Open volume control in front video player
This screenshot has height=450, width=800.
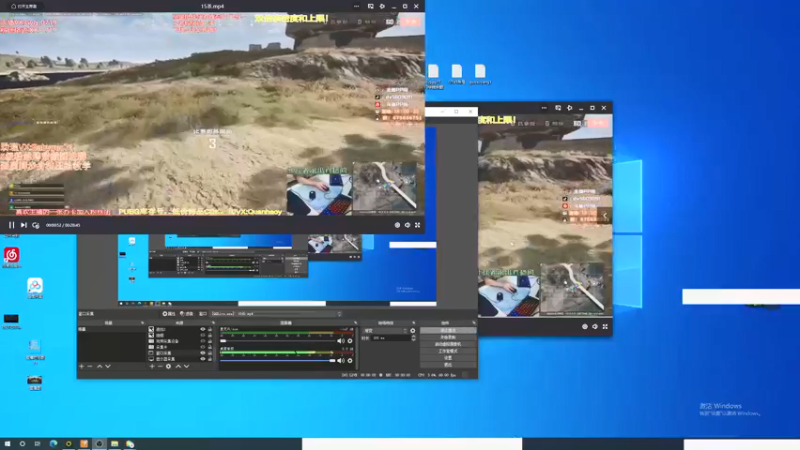pyautogui.click(x=407, y=225)
